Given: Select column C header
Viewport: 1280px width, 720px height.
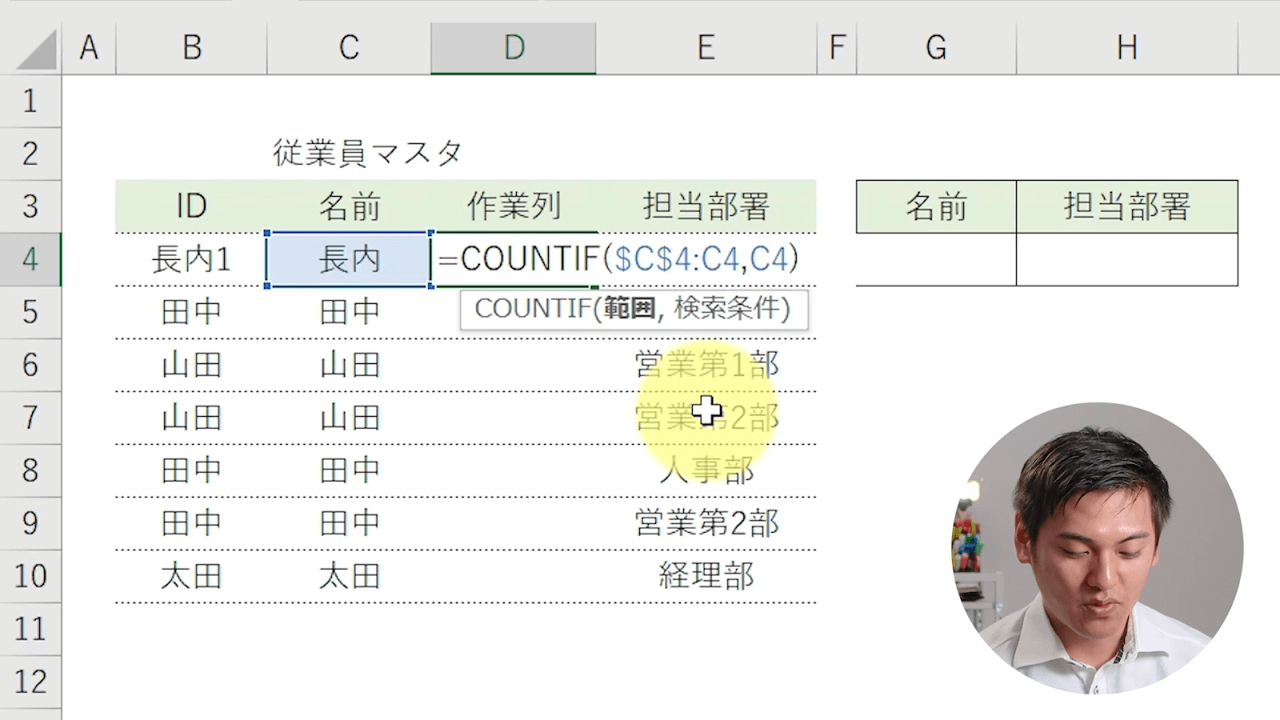Looking at the screenshot, I should point(349,48).
